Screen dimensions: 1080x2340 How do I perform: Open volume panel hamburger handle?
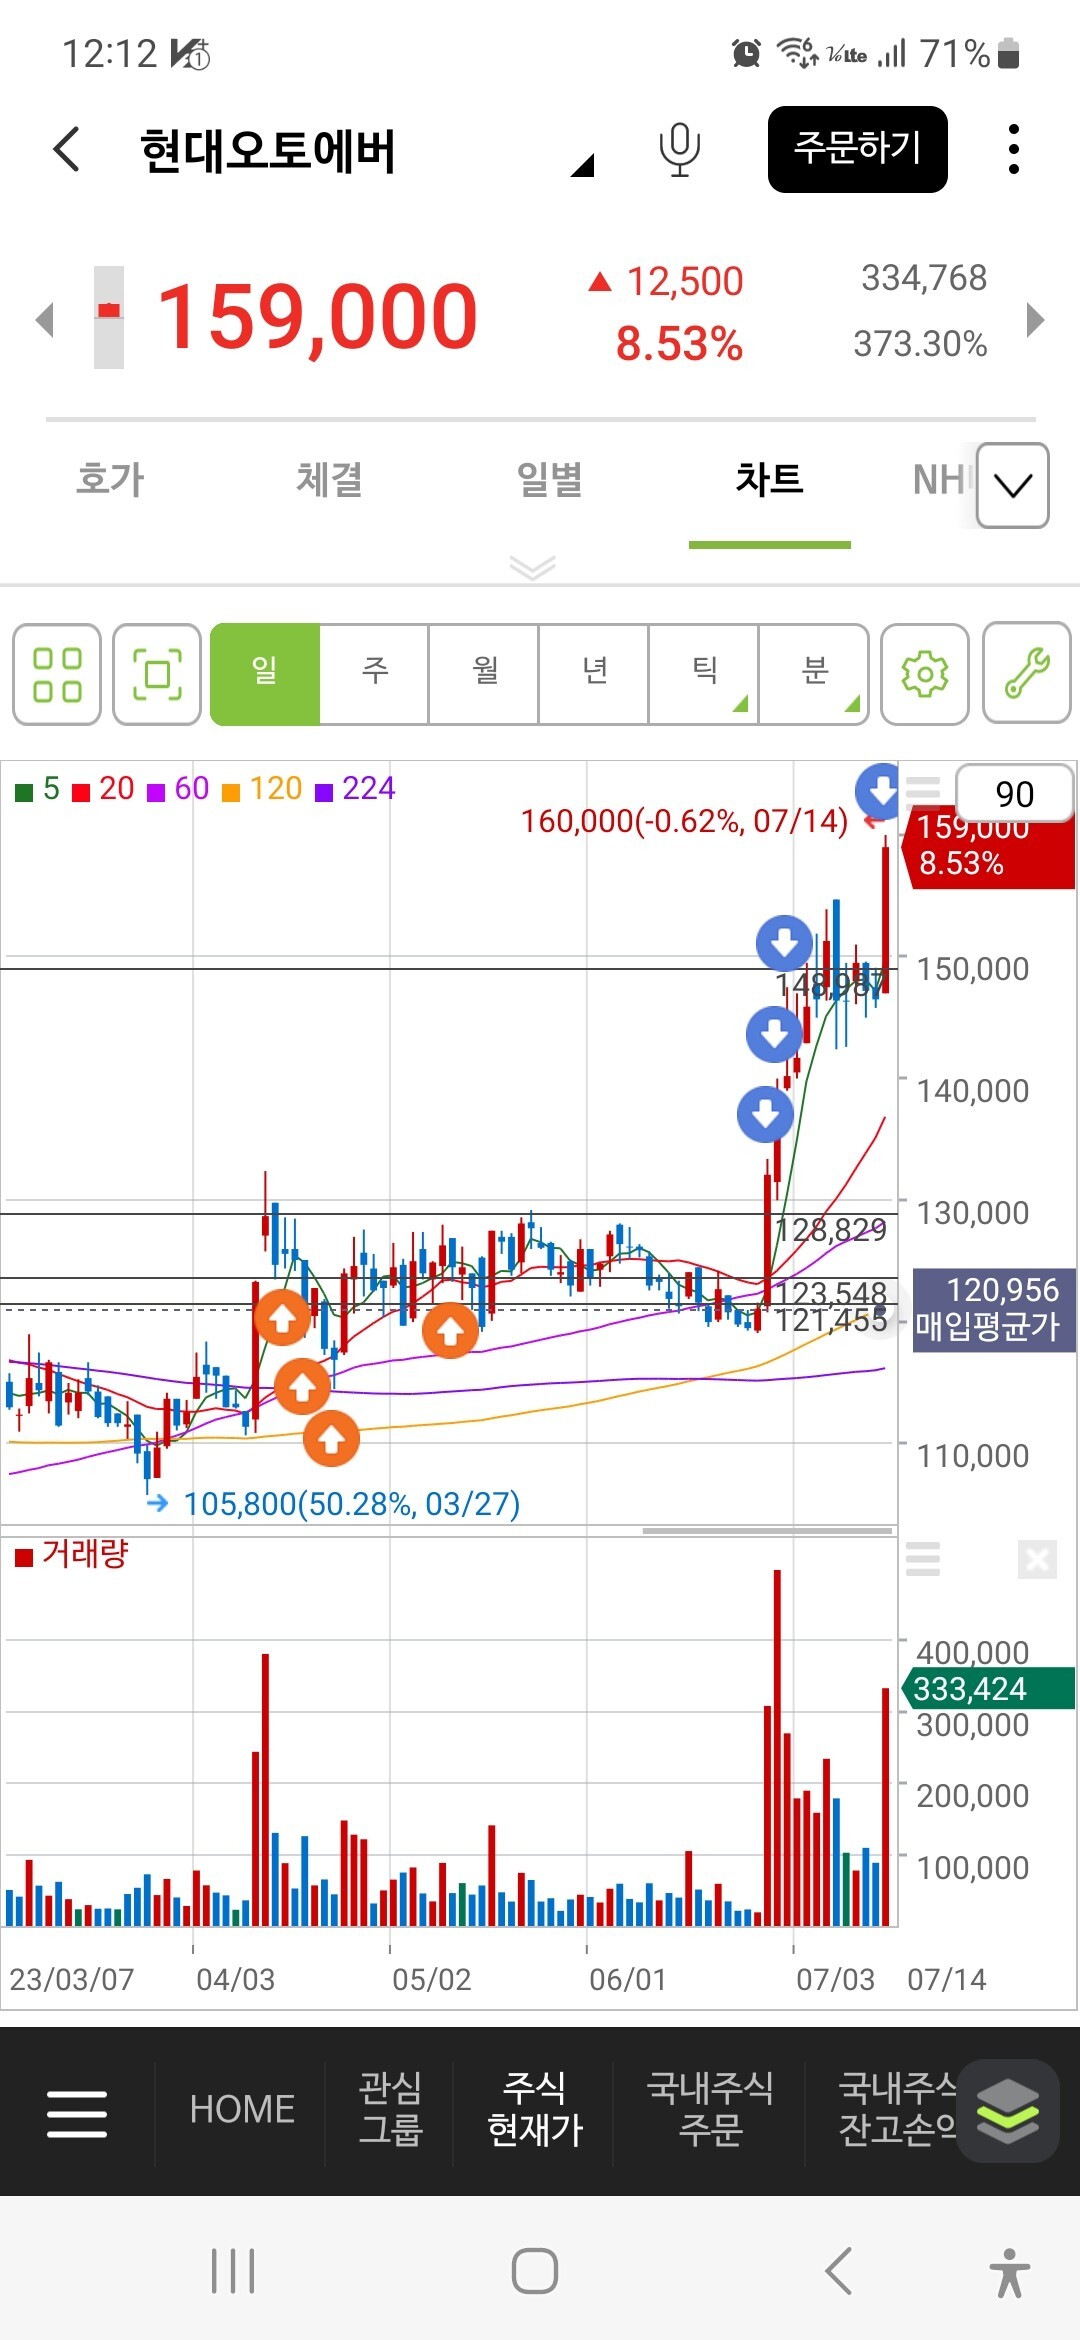tap(923, 1558)
